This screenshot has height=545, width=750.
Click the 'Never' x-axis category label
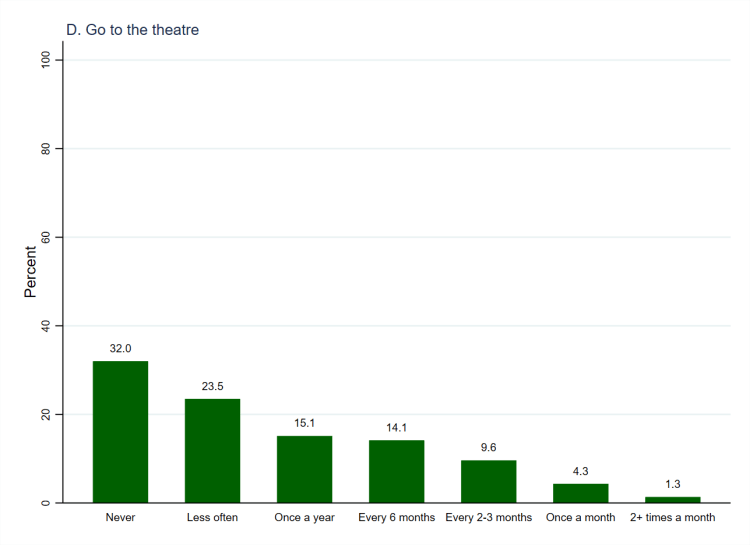(120, 518)
